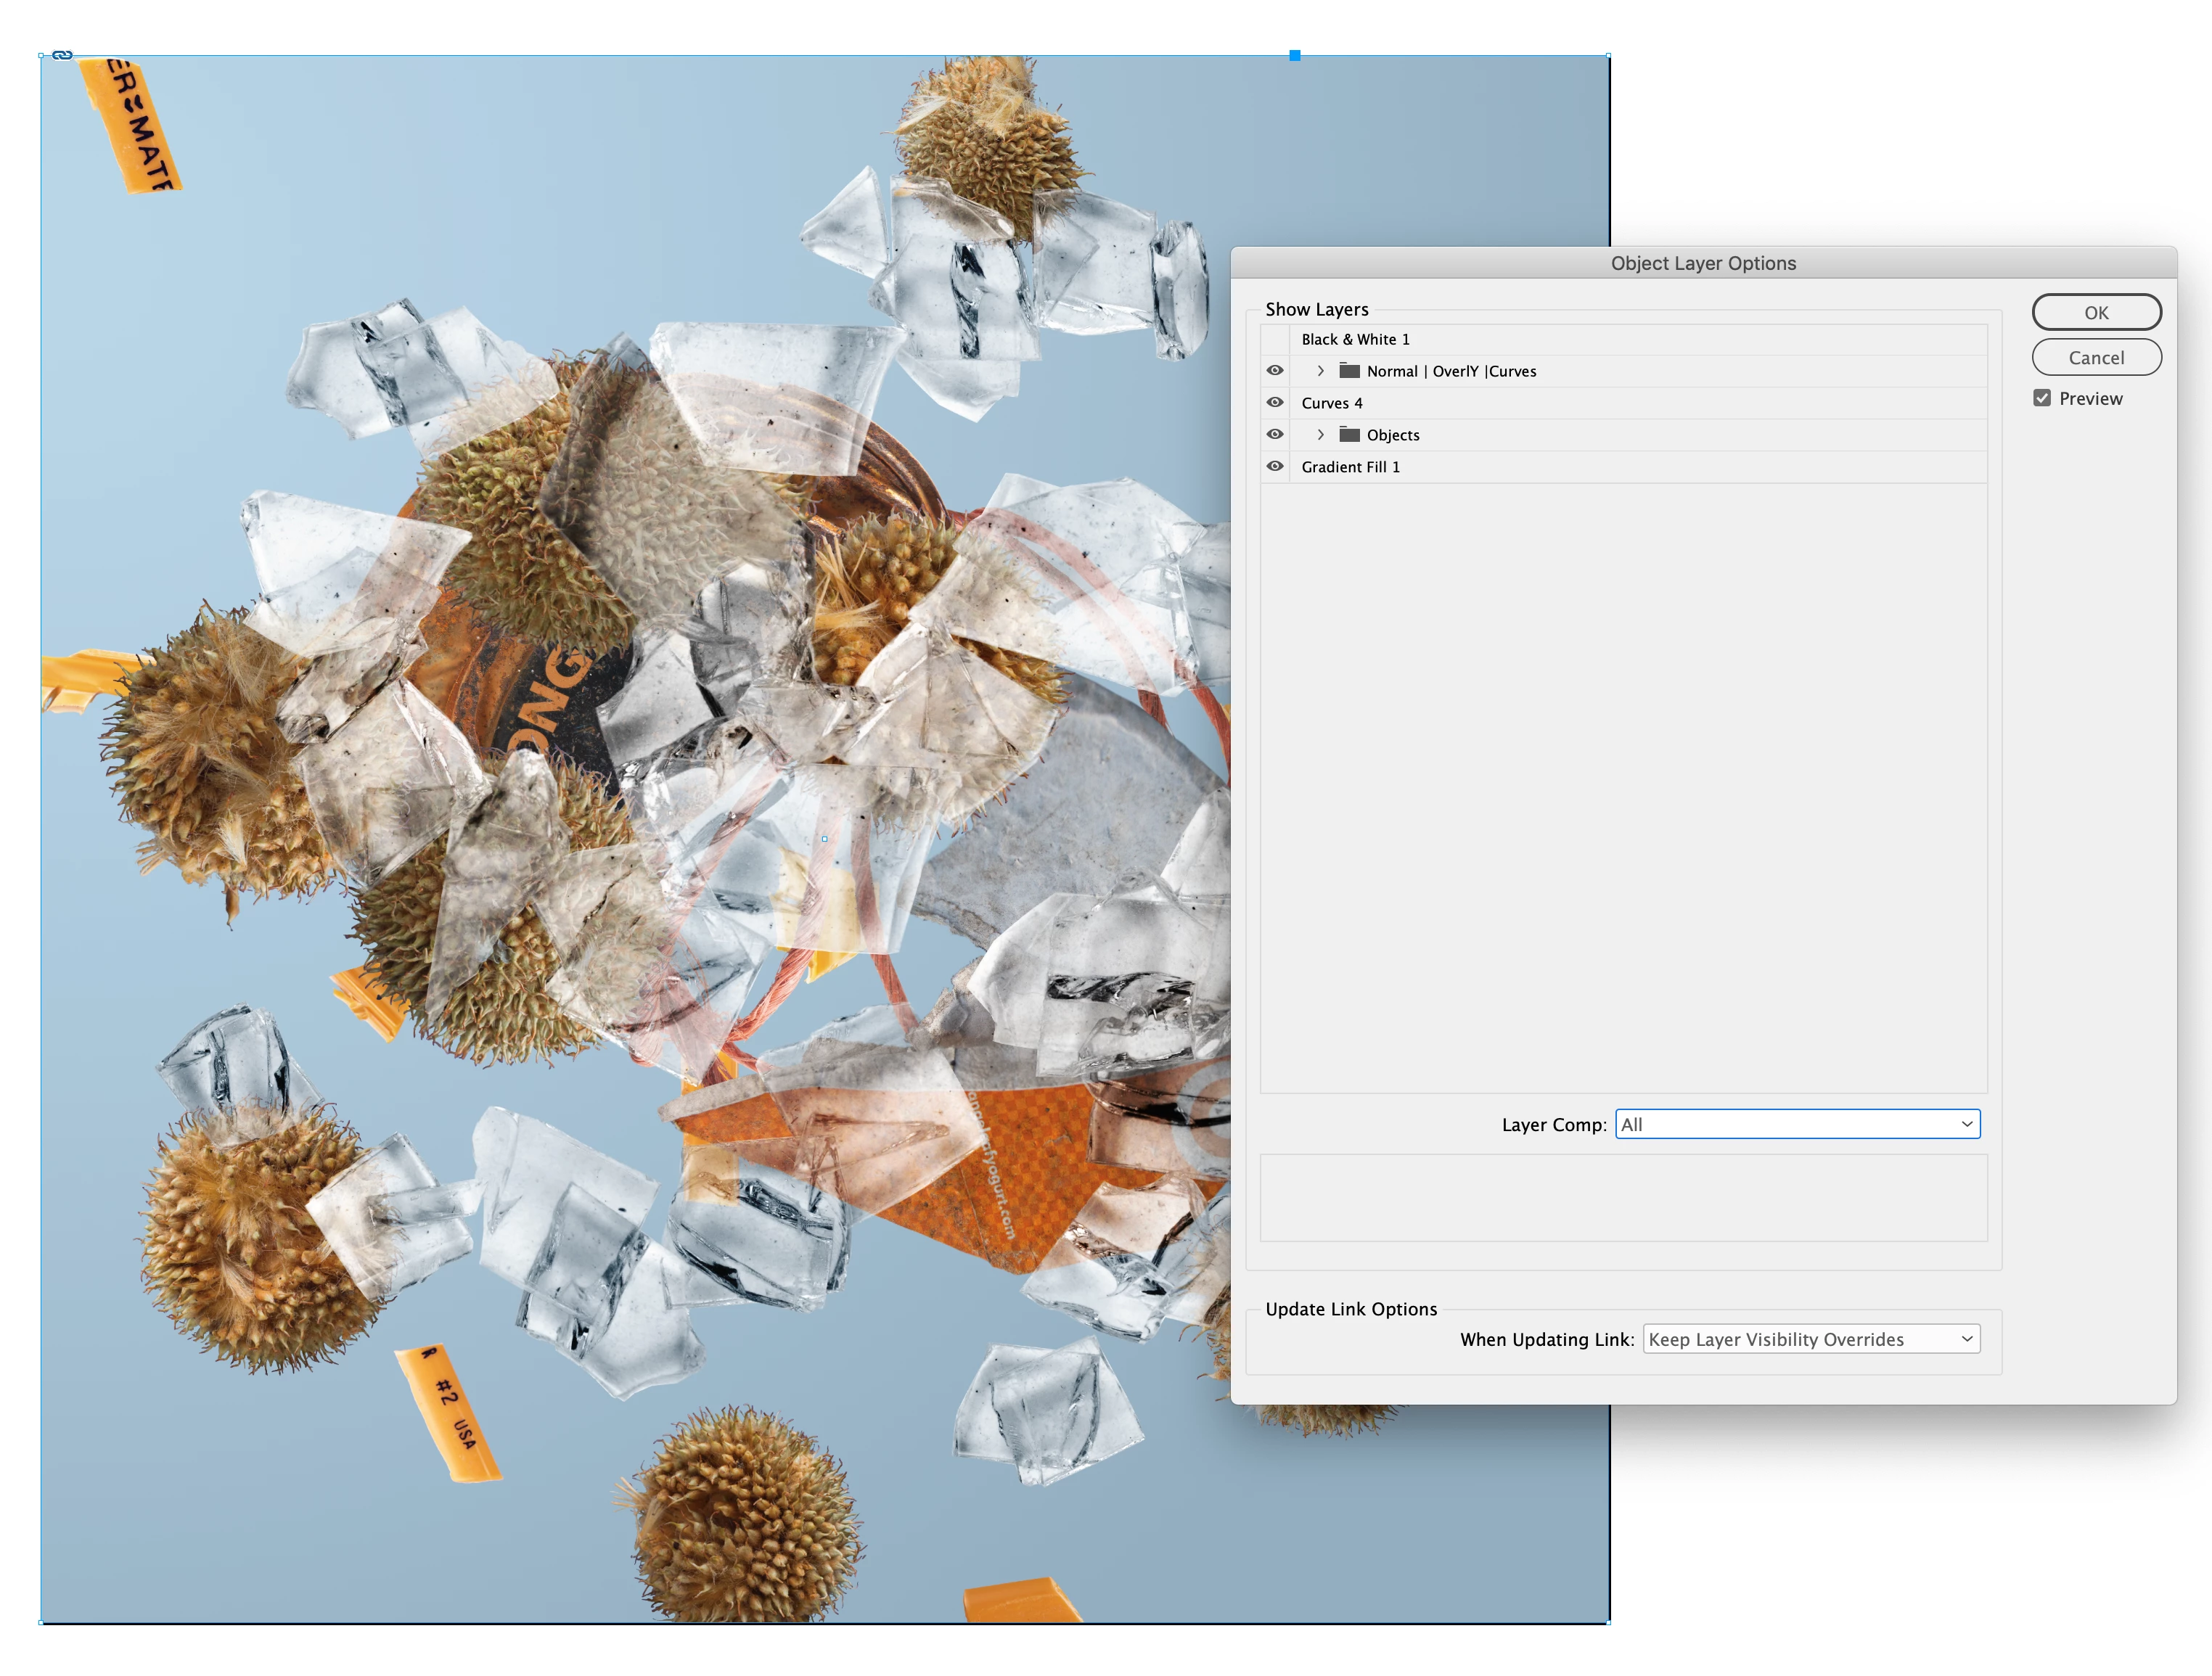Show the Black & White 1 layer
Screen dimensions: 2212x1676
(1275, 339)
